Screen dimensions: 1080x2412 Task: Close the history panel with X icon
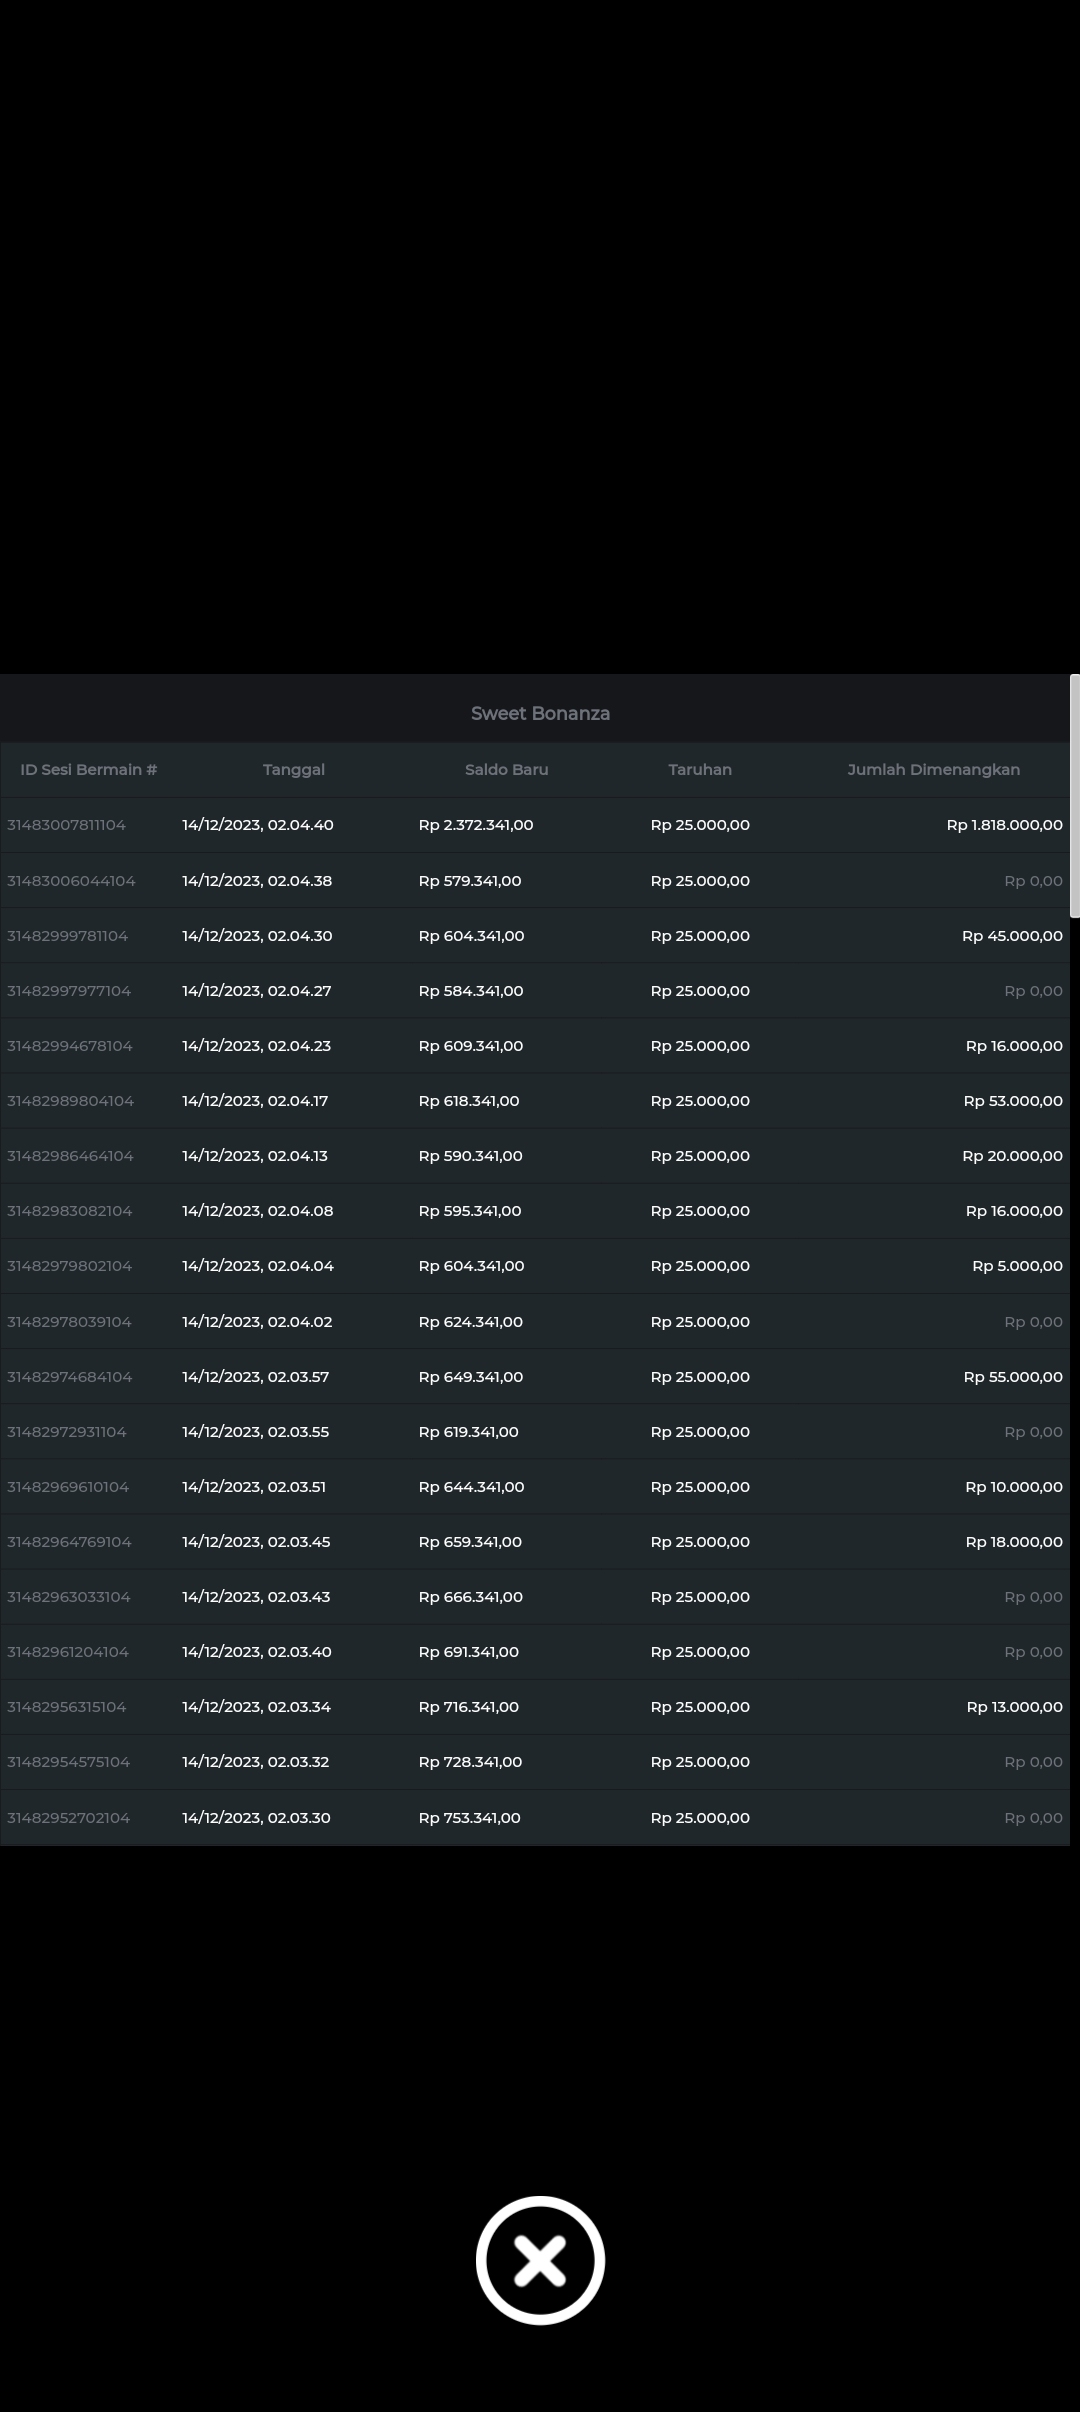point(540,2260)
